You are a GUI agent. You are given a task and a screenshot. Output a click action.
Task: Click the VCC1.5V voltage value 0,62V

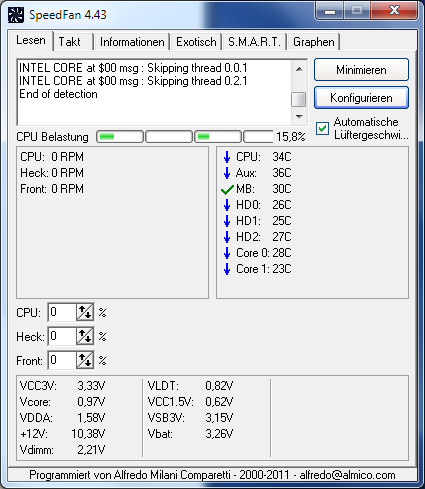tap(219, 402)
